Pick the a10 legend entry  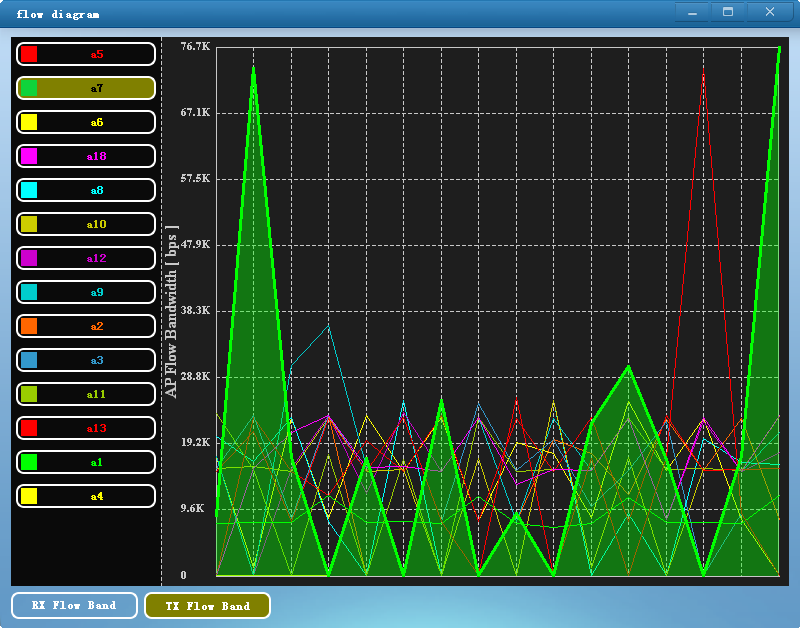[86, 224]
